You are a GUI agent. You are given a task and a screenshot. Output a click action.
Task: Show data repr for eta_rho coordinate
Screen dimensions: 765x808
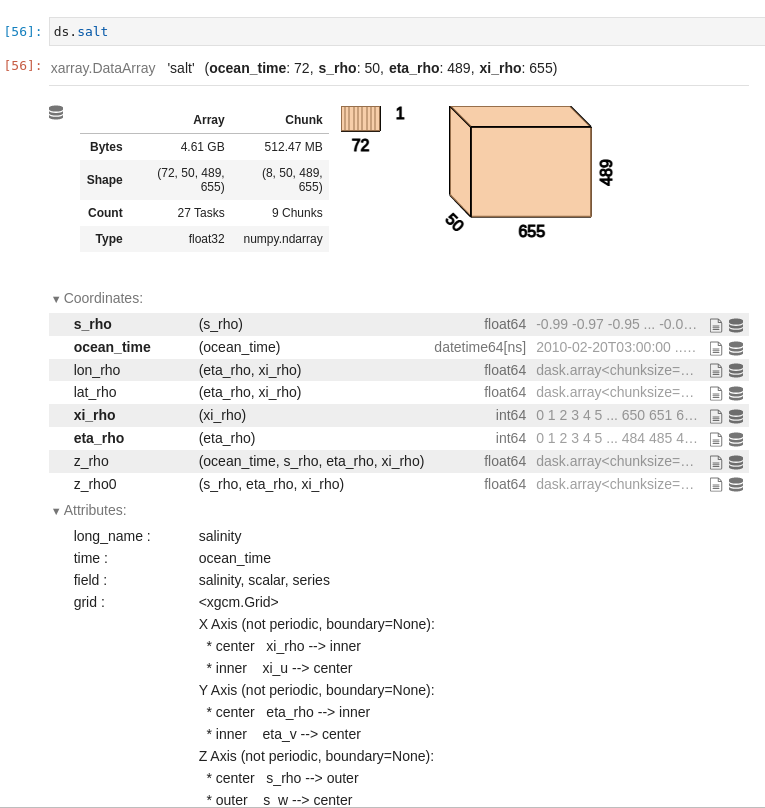(736, 439)
